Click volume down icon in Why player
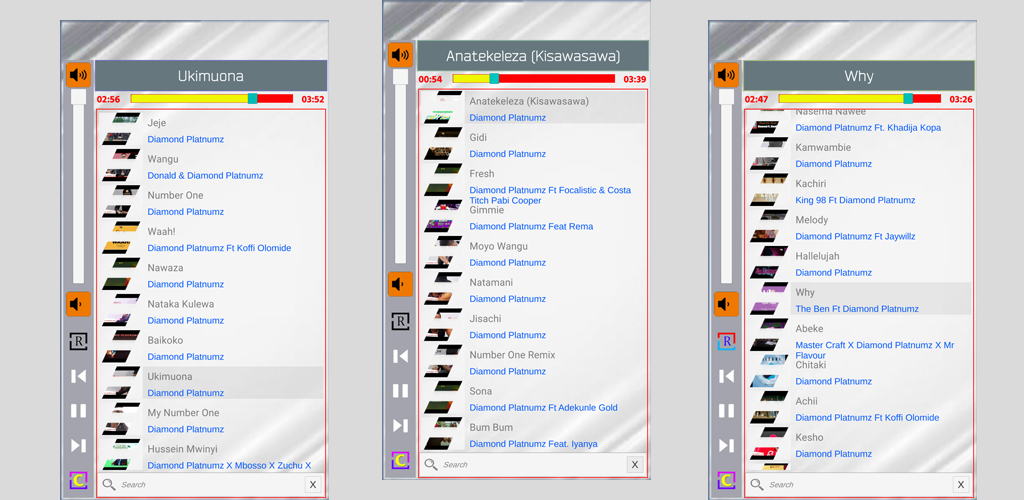1024x500 pixels. click(726, 304)
